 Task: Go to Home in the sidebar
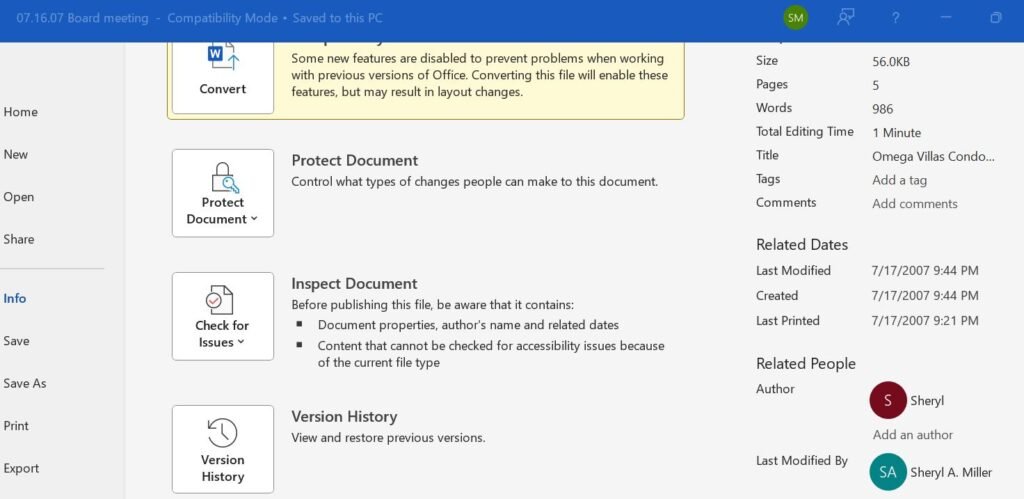click(x=21, y=112)
